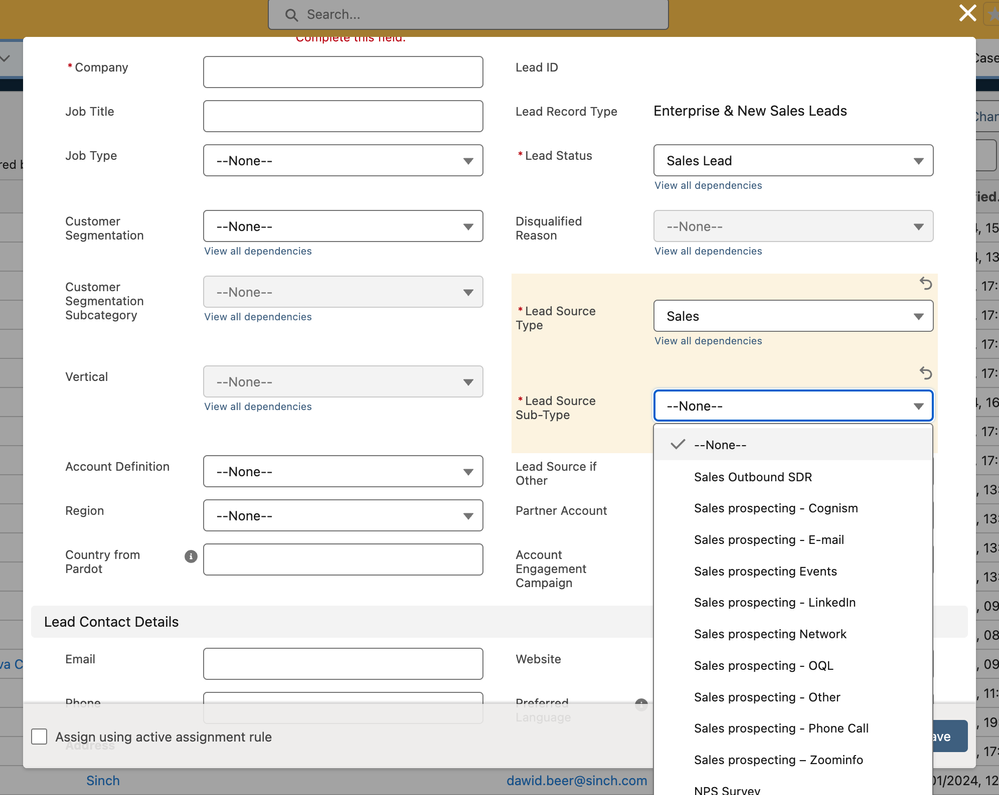Choose Sales prospecting - Other

(x=793, y=697)
